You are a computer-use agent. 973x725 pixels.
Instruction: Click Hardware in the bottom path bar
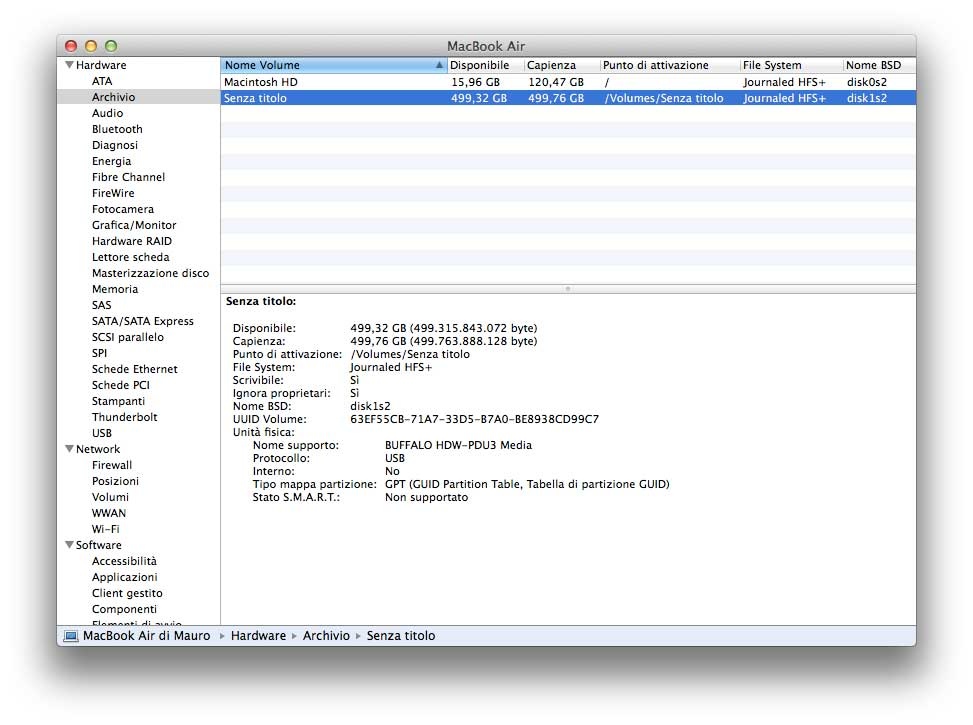[x=258, y=636]
